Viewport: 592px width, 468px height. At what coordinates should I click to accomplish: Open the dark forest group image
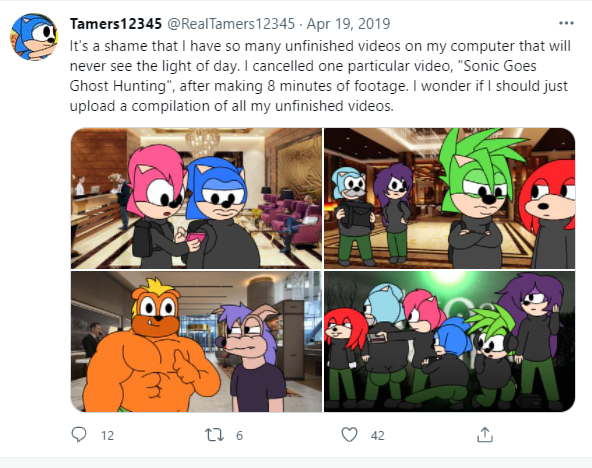(x=449, y=341)
